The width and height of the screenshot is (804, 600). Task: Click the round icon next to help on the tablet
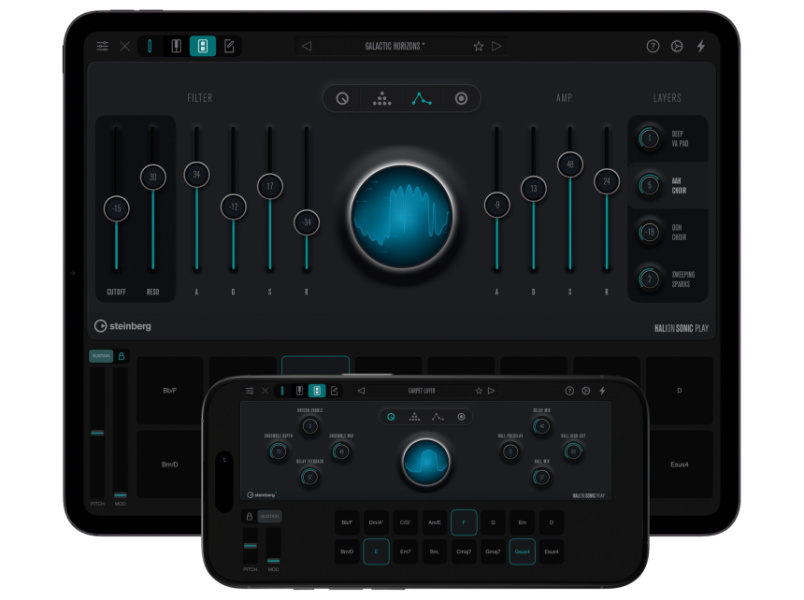pyautogui.click(x=677, y=46)
